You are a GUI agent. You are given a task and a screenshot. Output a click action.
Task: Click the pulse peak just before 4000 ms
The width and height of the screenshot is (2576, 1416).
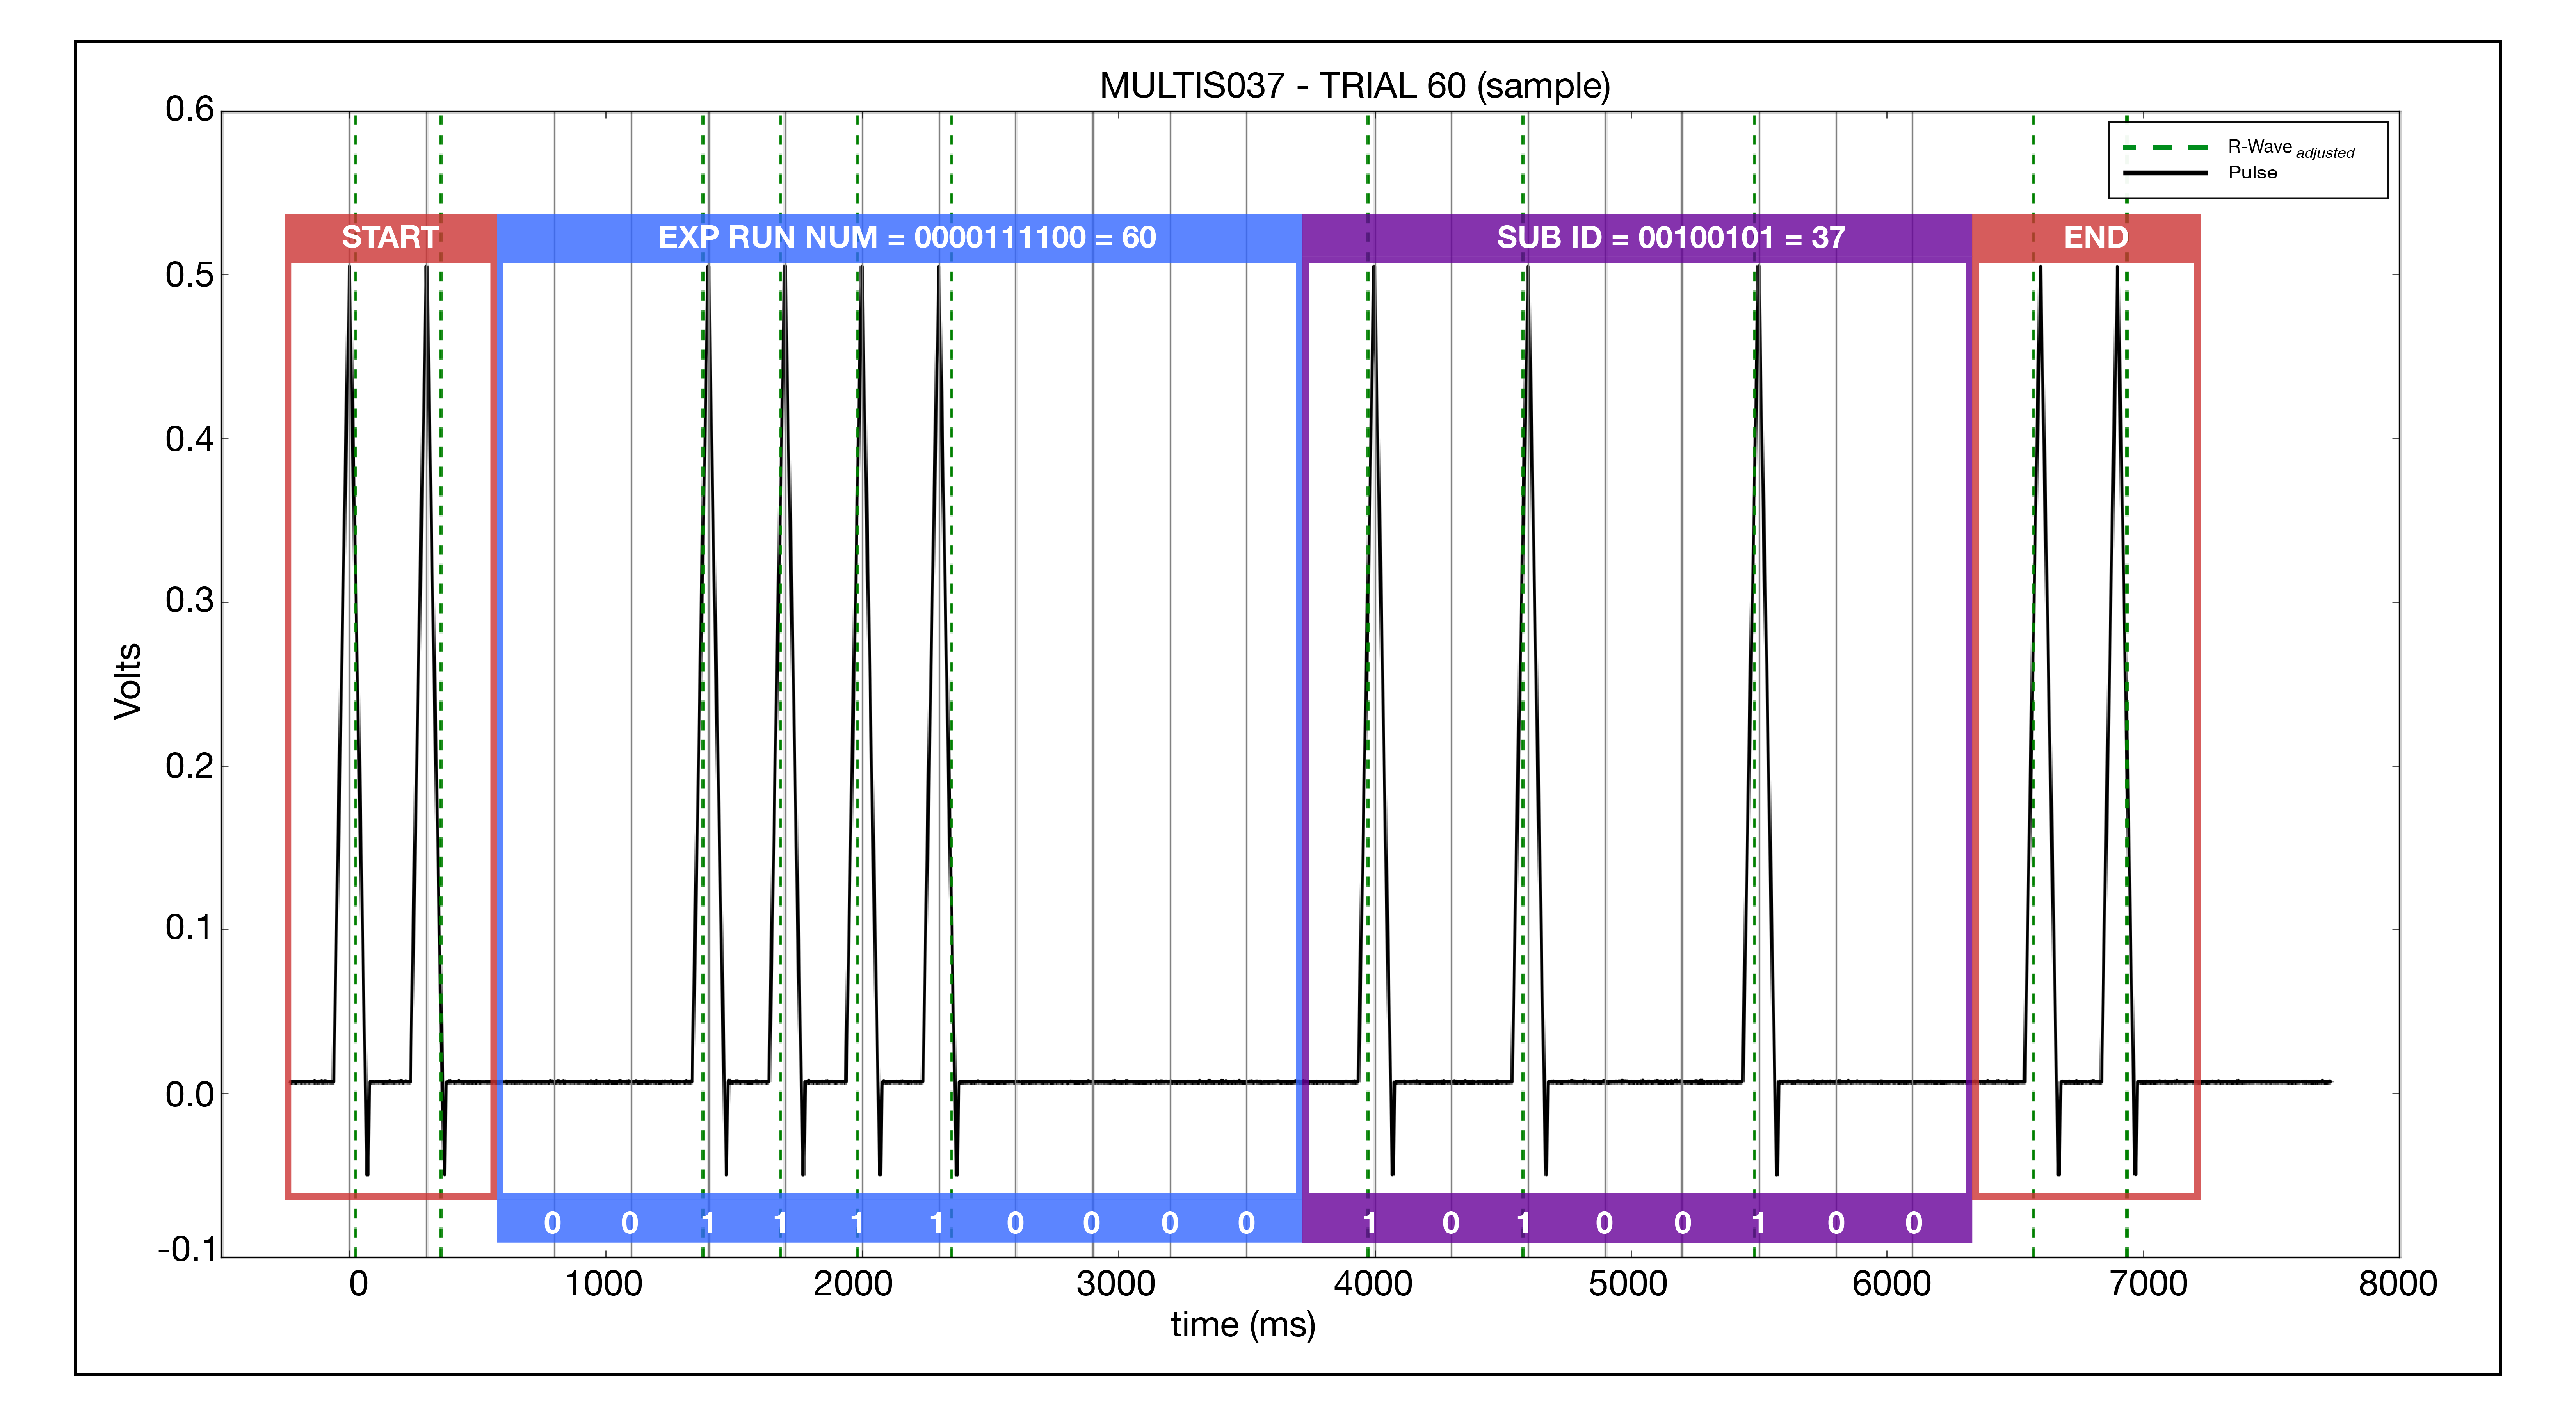coord(1374,268)
